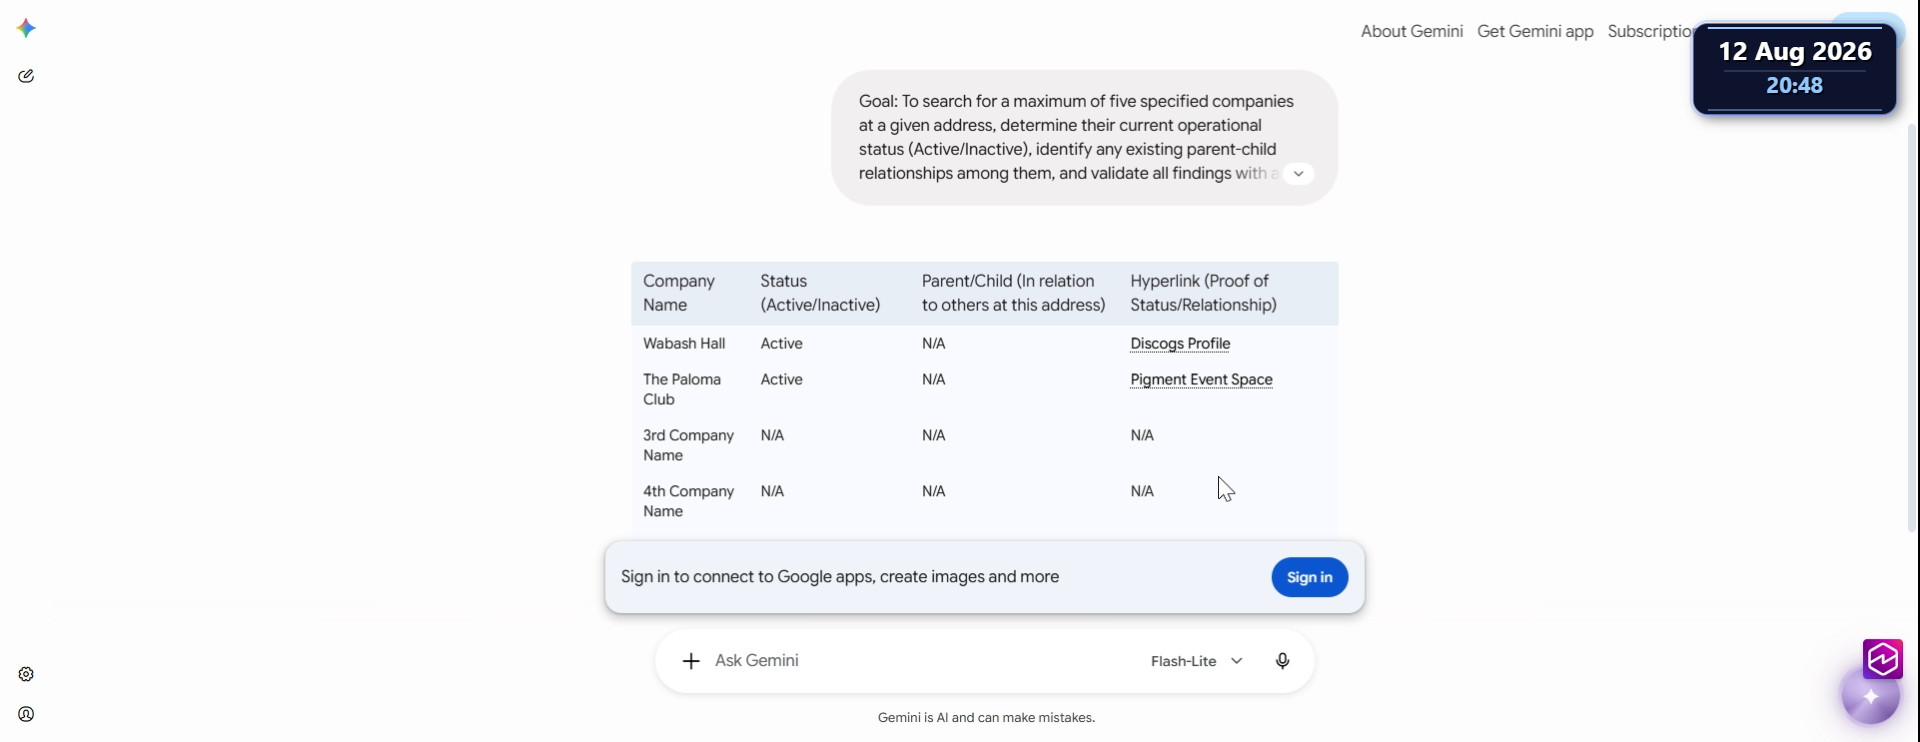Click the Gemini sparkle logo
Screen dimensions: 1920x742
coord(27,28)
